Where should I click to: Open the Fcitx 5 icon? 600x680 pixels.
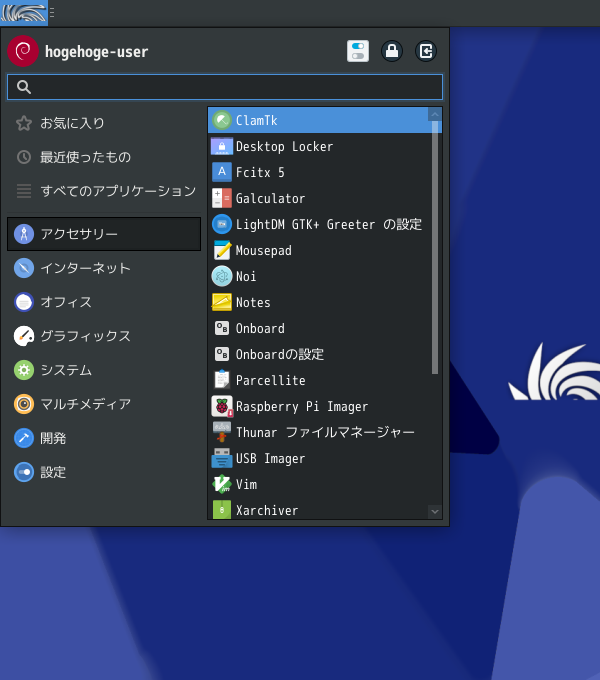point(222,172)
